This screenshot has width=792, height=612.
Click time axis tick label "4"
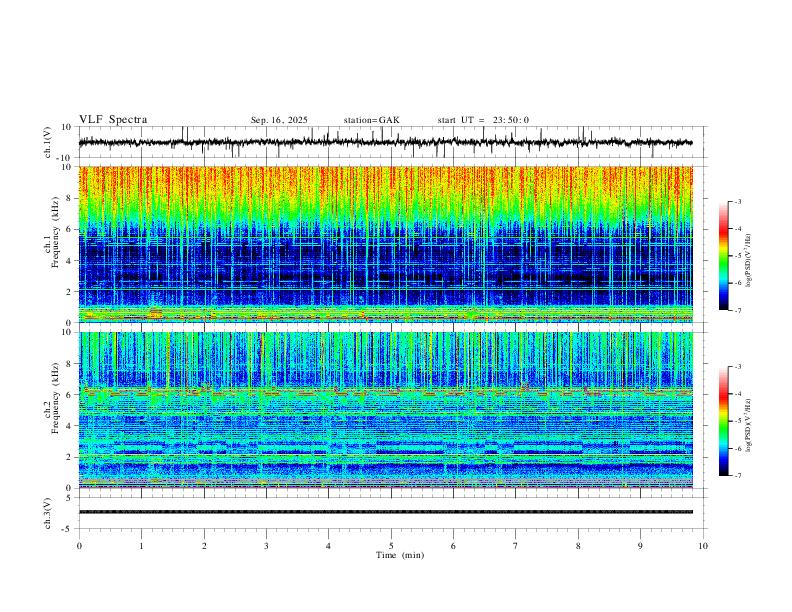pos(328,546)
